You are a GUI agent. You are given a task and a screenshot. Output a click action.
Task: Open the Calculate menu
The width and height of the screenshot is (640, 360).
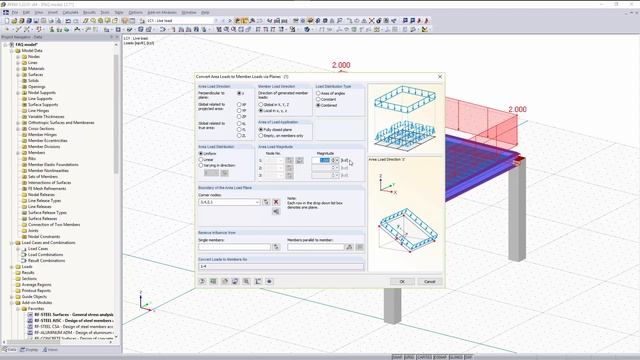tap(70, 13)
